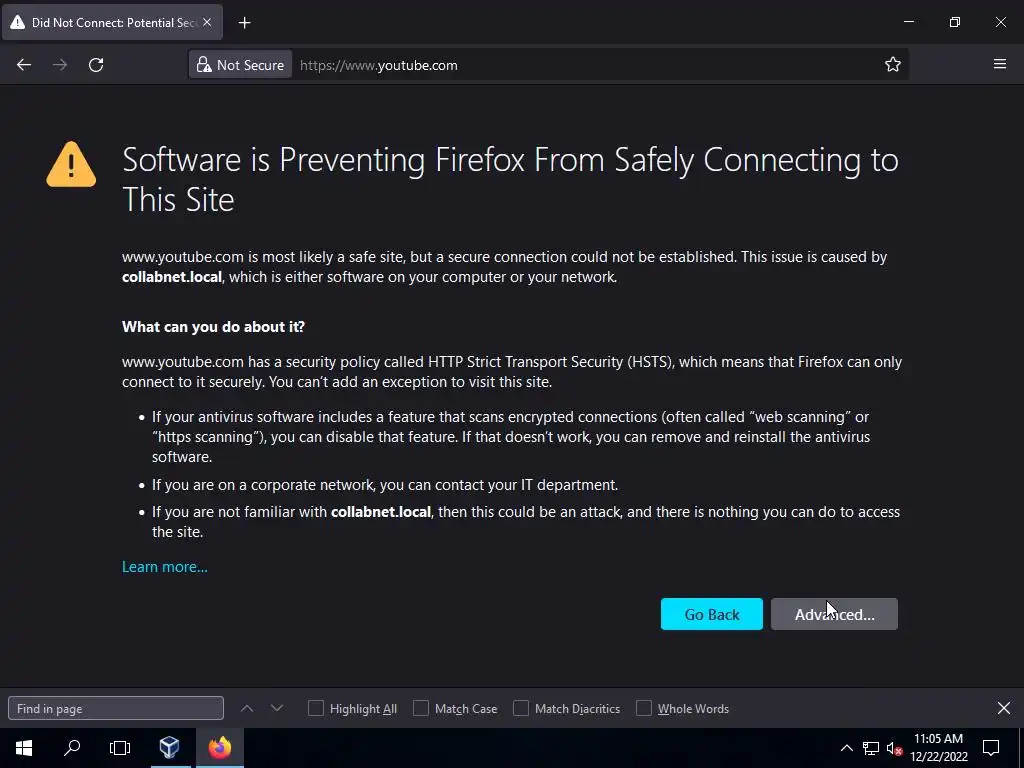Enable the Highlight All checkbox
The width and height of the screenshot is (1024, 768).
[316, 708]
